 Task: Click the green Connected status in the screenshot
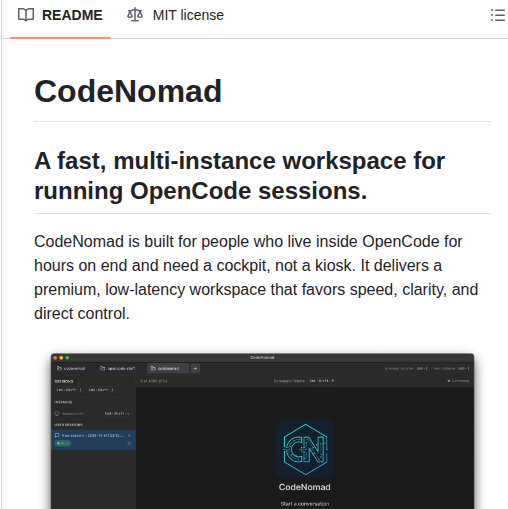pos(458,381)
